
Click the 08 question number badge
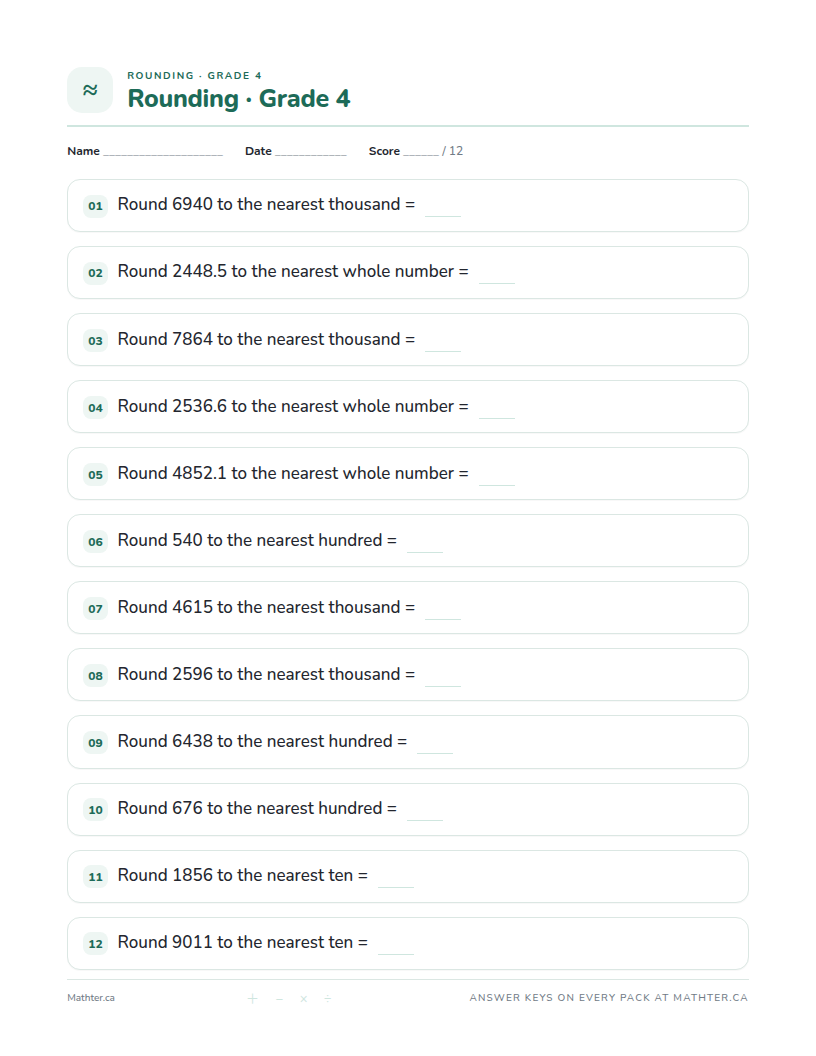point(96,676)
